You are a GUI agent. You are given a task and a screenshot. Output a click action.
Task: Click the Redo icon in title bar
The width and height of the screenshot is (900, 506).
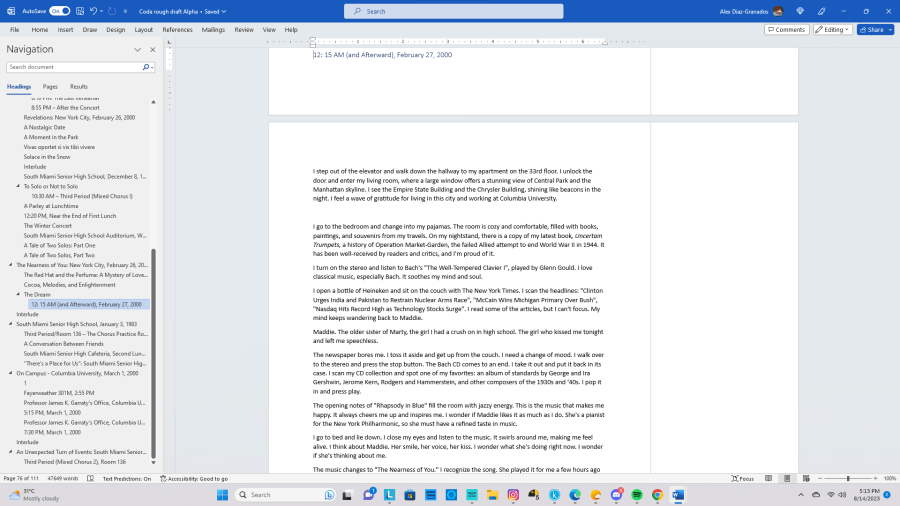click(x=113, y=10)
